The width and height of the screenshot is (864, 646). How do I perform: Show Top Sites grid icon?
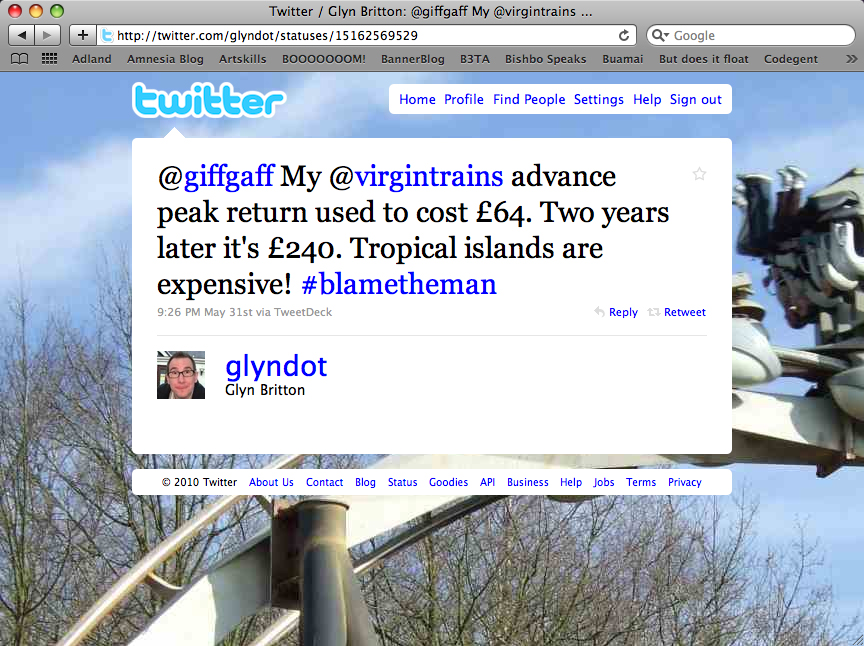click(50, 58)
